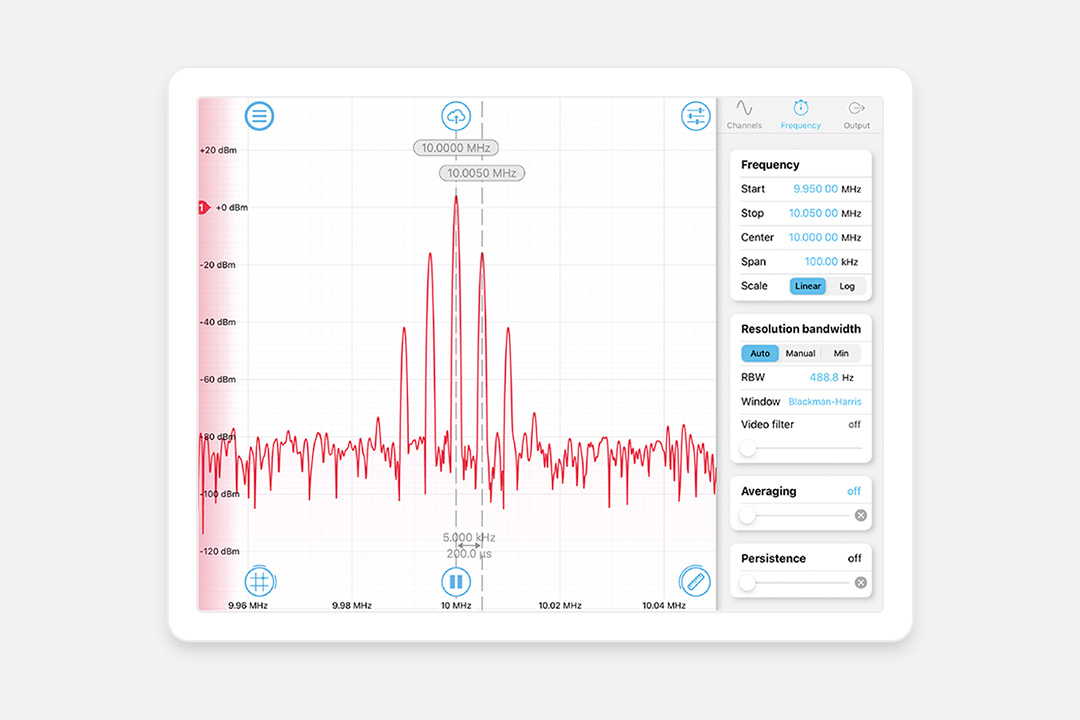Image resolution: width=1080 pixels, height=720 pixels.
Task: Select the measurement pencil tool bottom right
Action: [695, 582]
